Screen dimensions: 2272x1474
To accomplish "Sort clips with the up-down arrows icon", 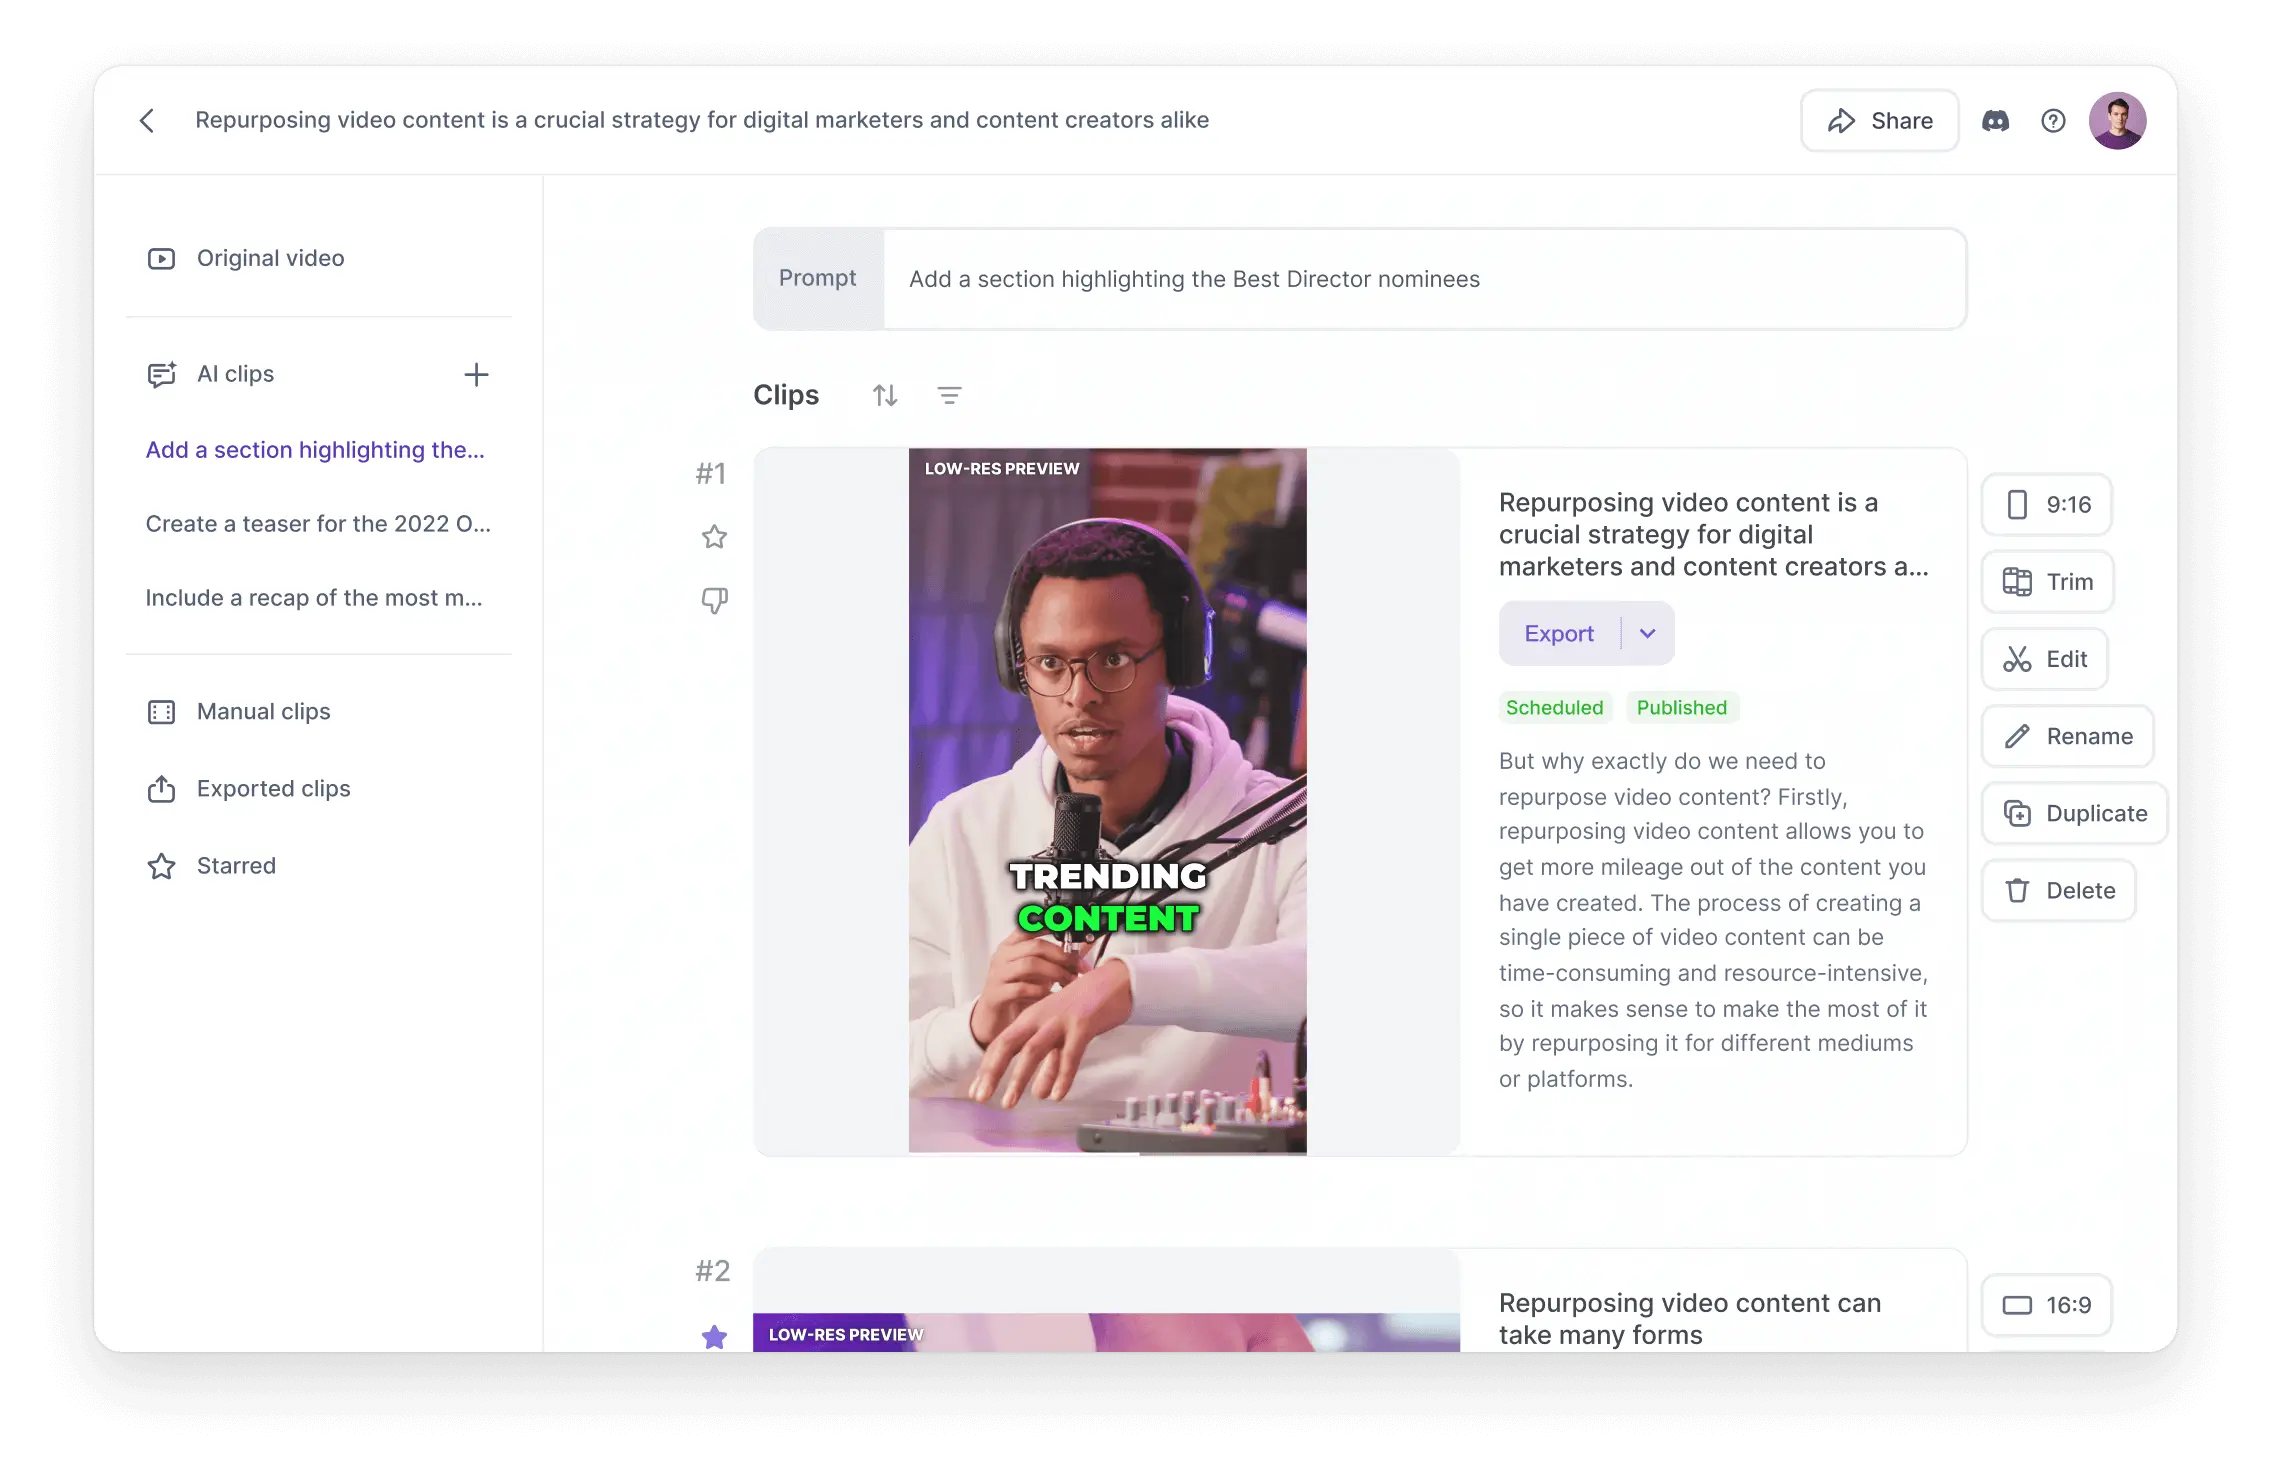I will coord(885,396).
